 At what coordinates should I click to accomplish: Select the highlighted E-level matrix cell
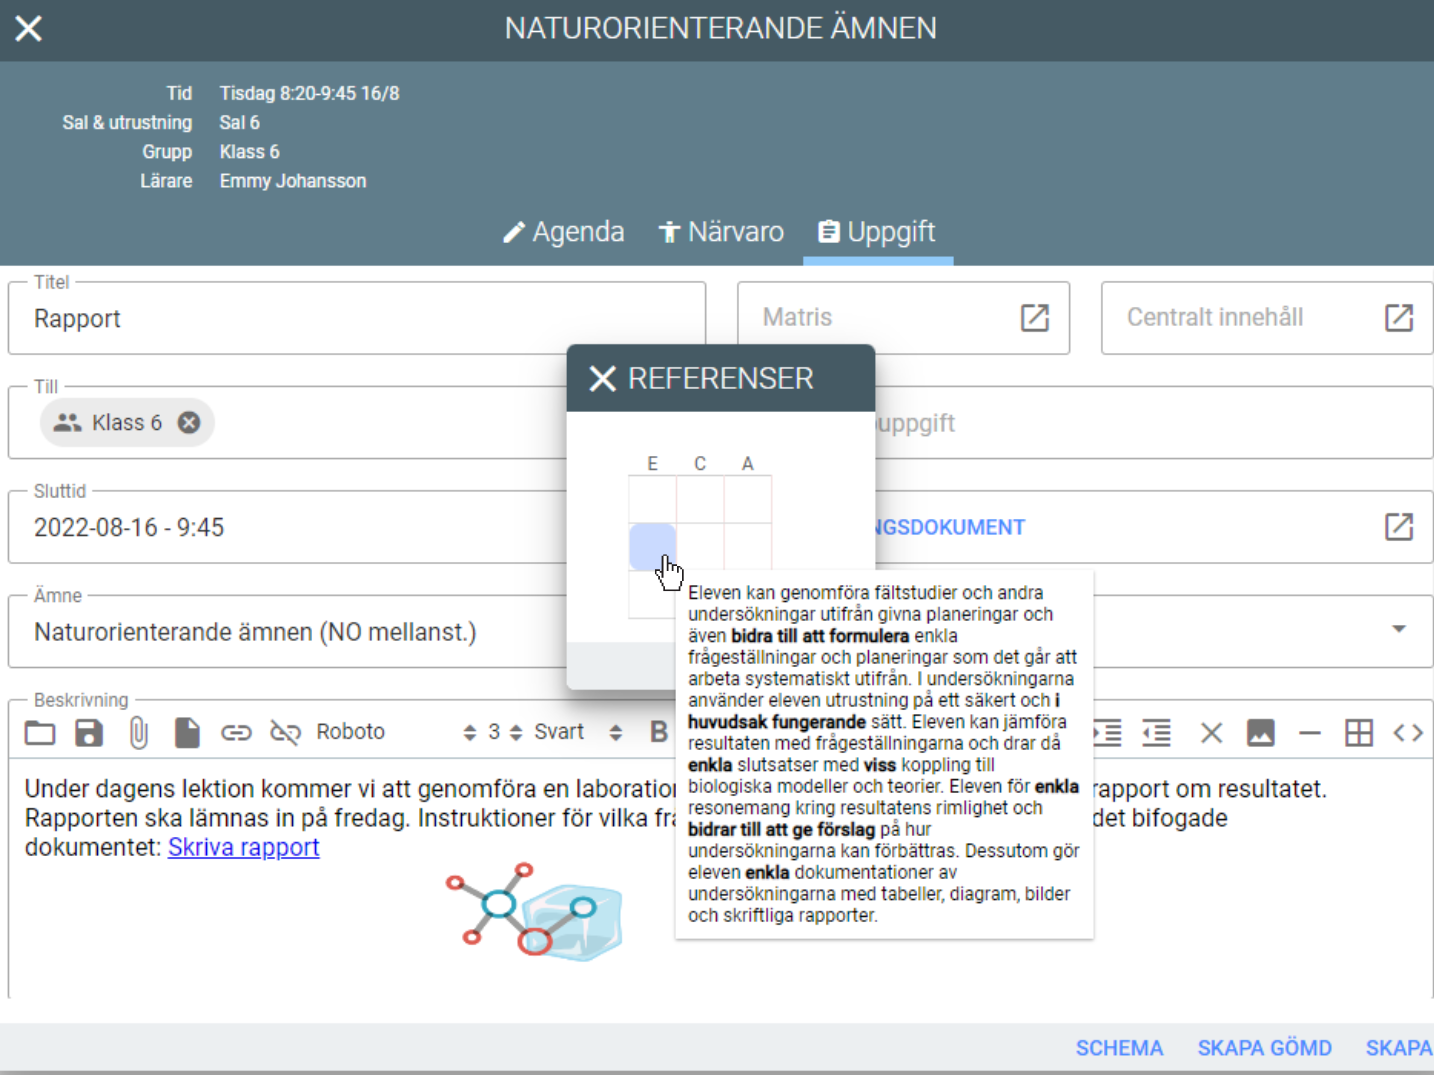652,547
